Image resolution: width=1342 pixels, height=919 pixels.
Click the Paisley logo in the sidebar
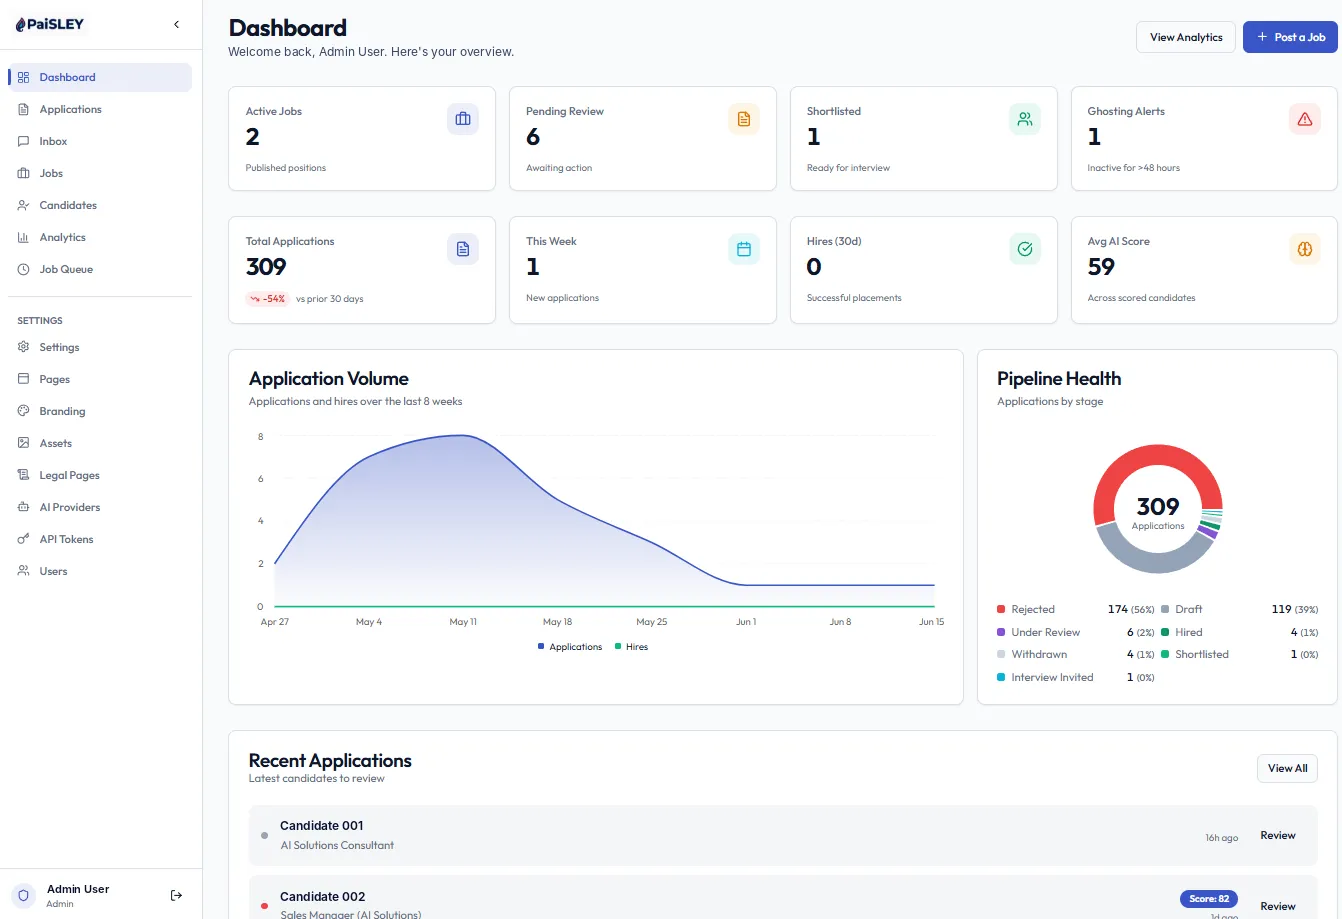[49, 24]
